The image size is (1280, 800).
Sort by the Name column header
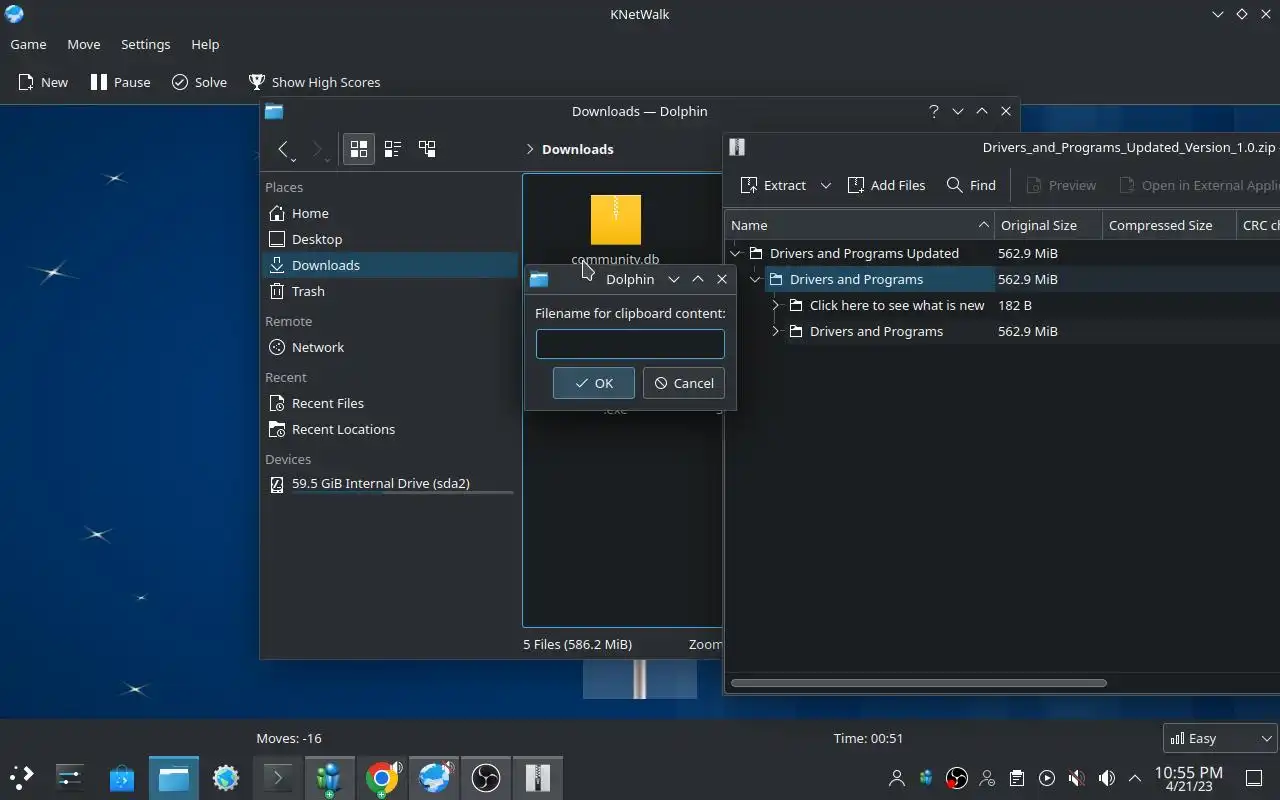pos(859,225)
